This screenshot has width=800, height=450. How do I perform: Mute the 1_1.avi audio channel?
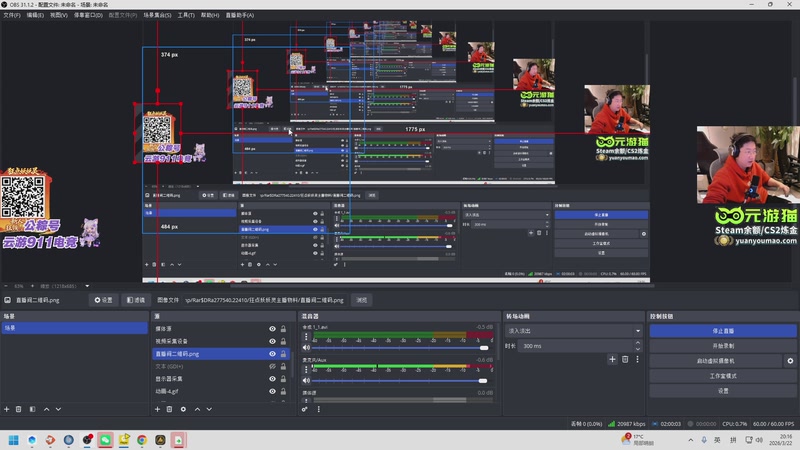coord(306,347)
